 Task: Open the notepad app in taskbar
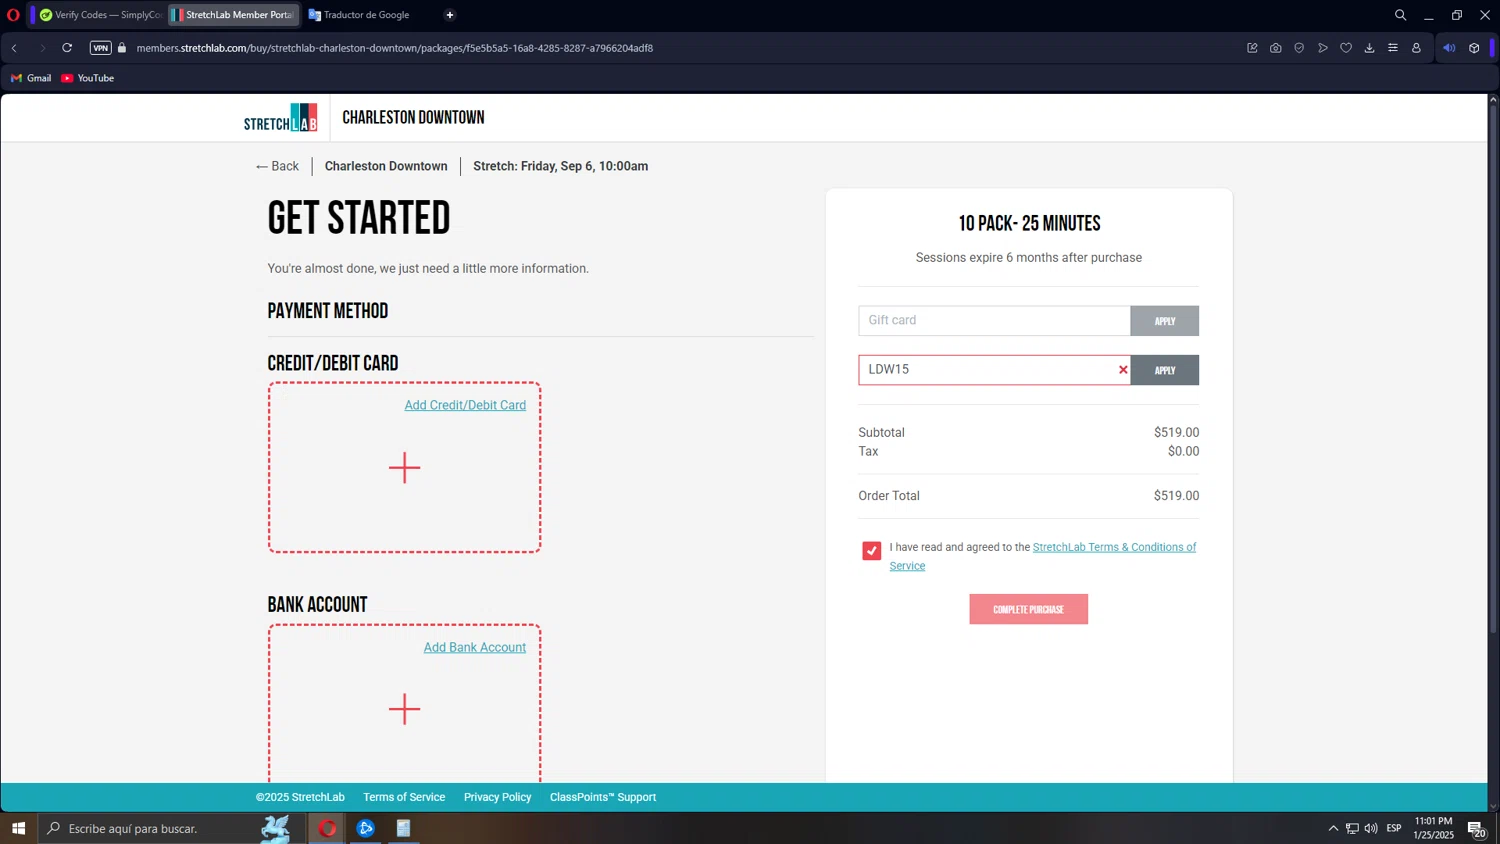[403, 828]
